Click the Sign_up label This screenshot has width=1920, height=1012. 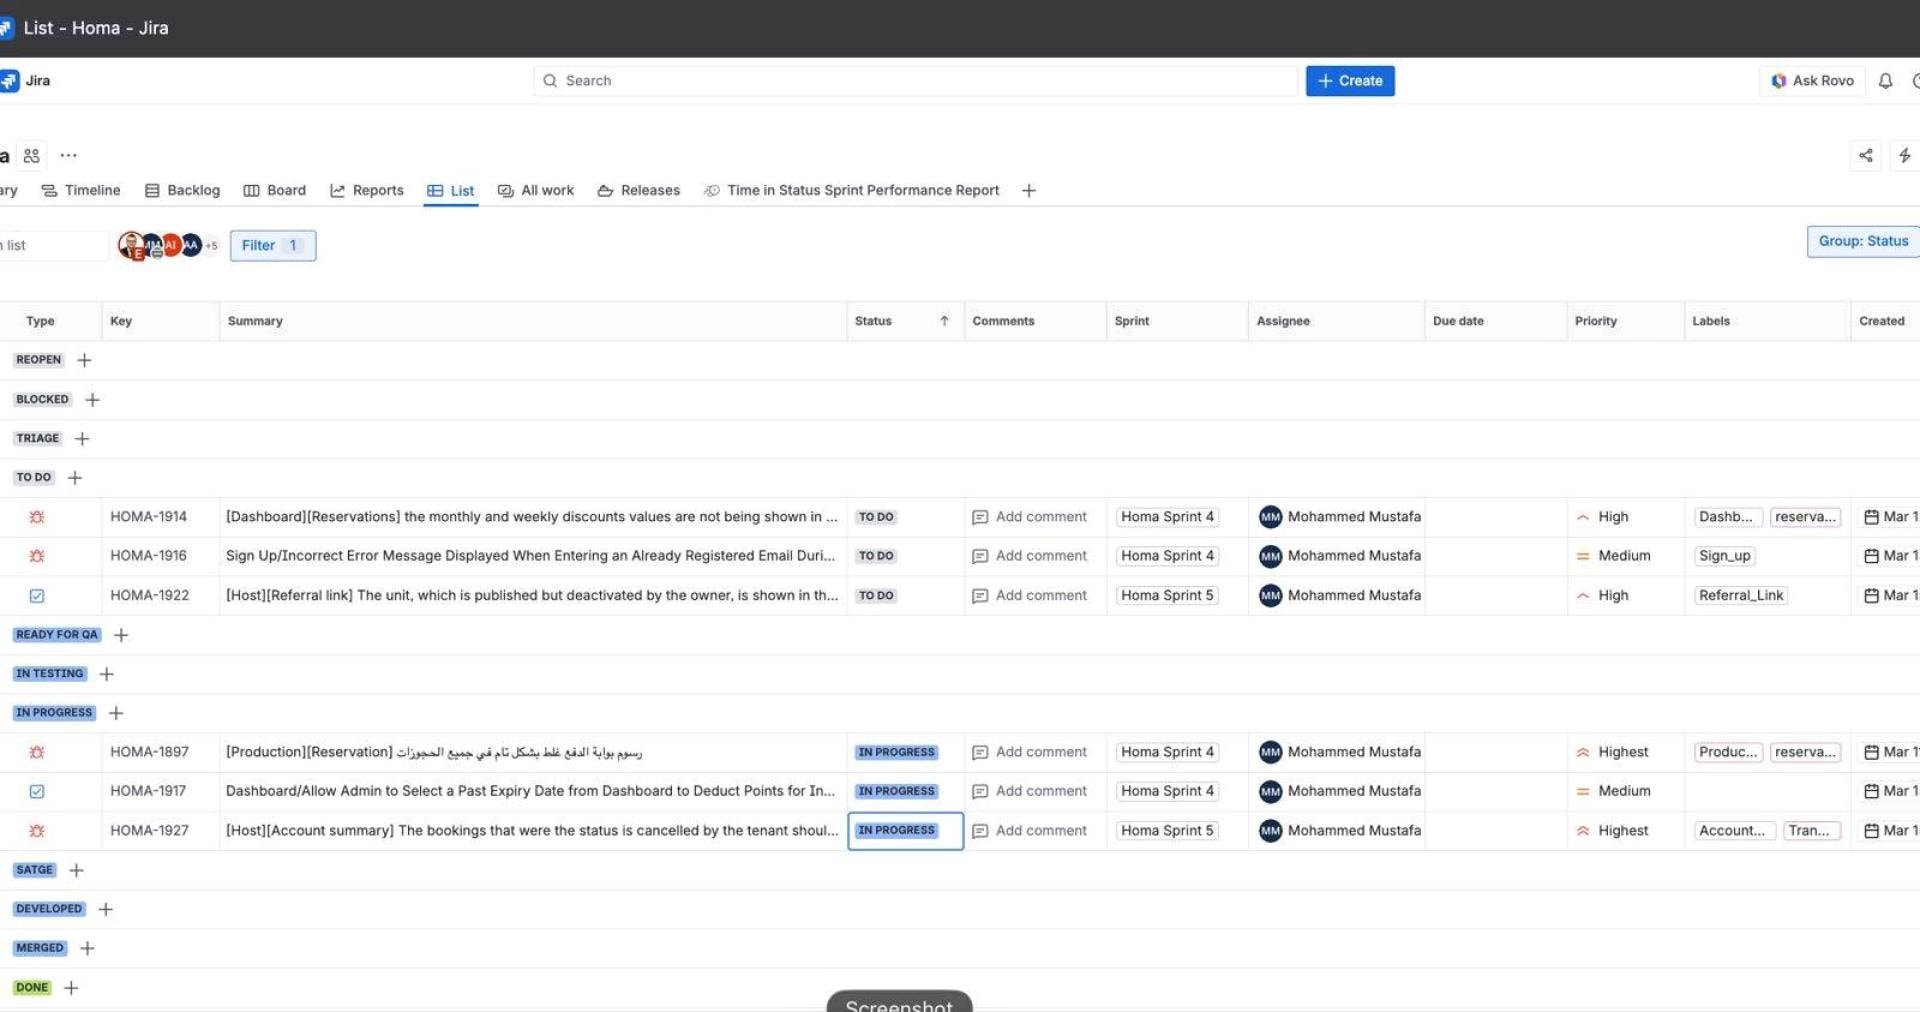click(1725, 556)
